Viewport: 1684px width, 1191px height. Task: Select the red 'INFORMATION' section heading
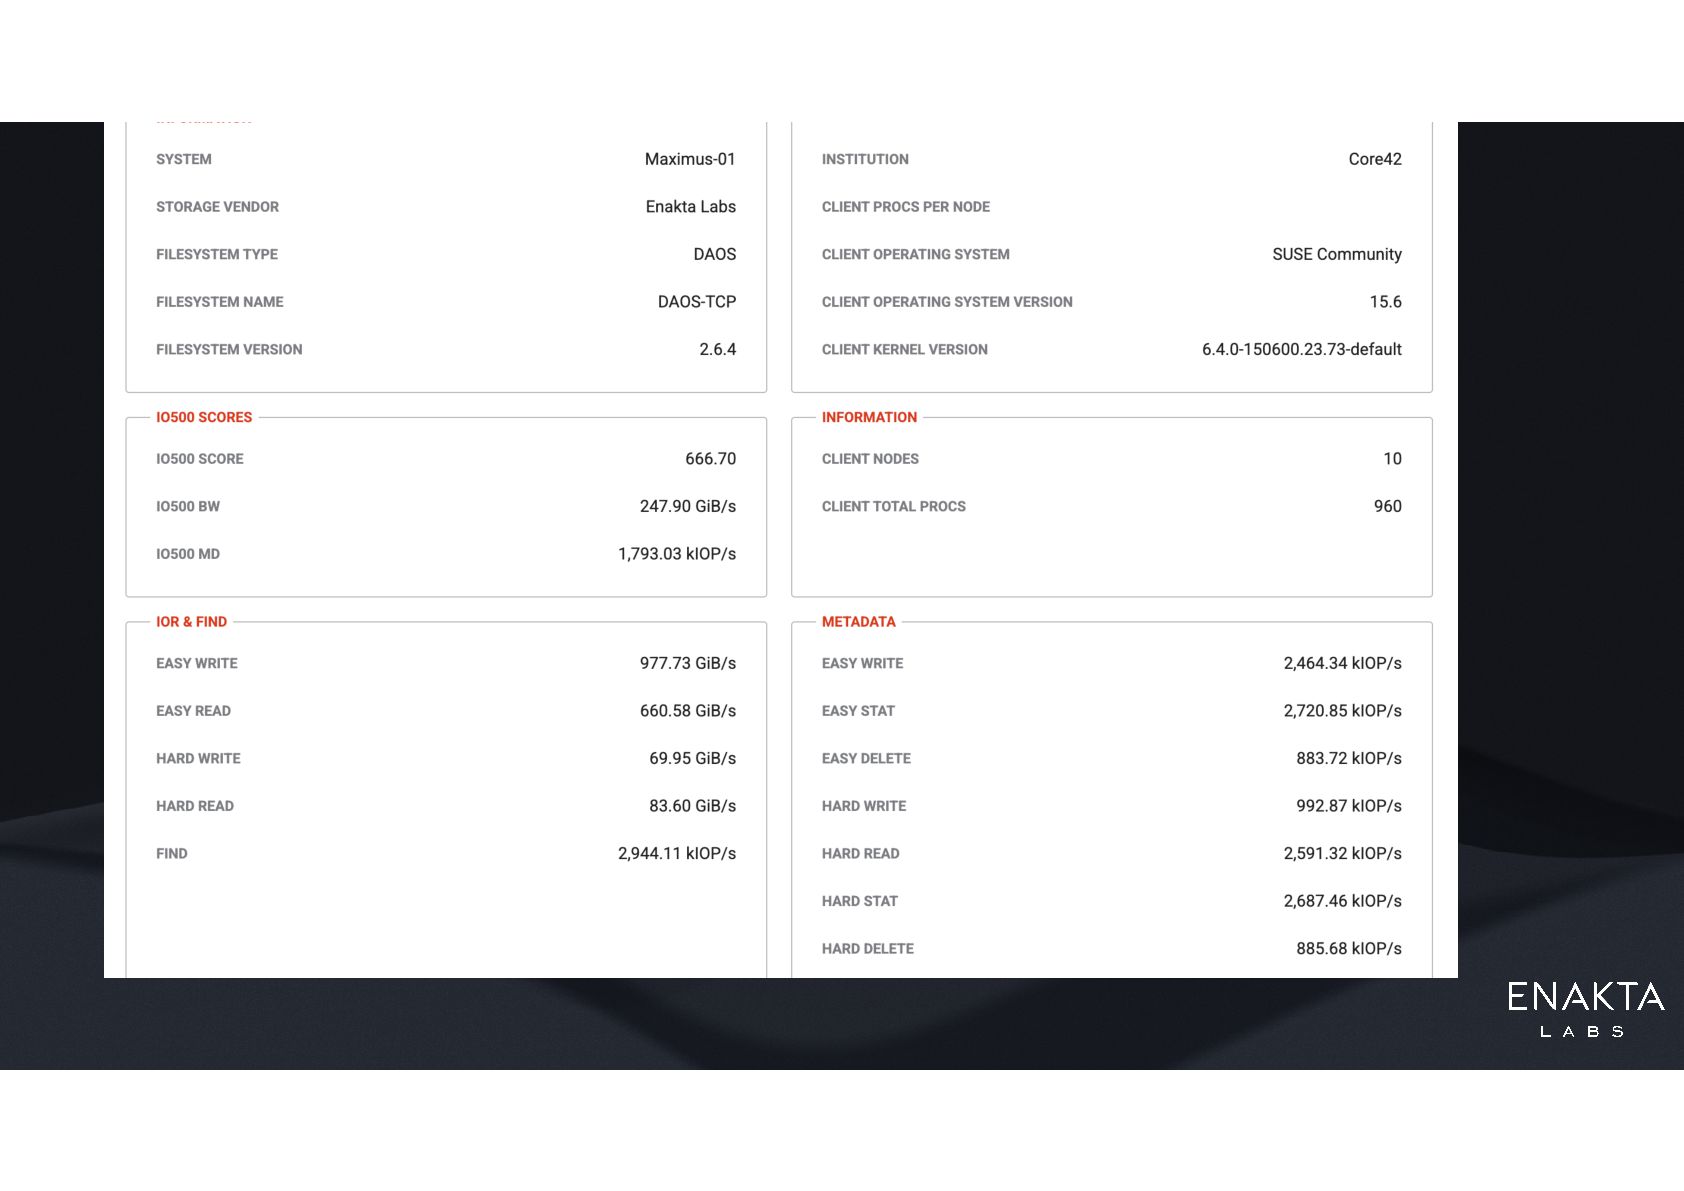[869, 417]
